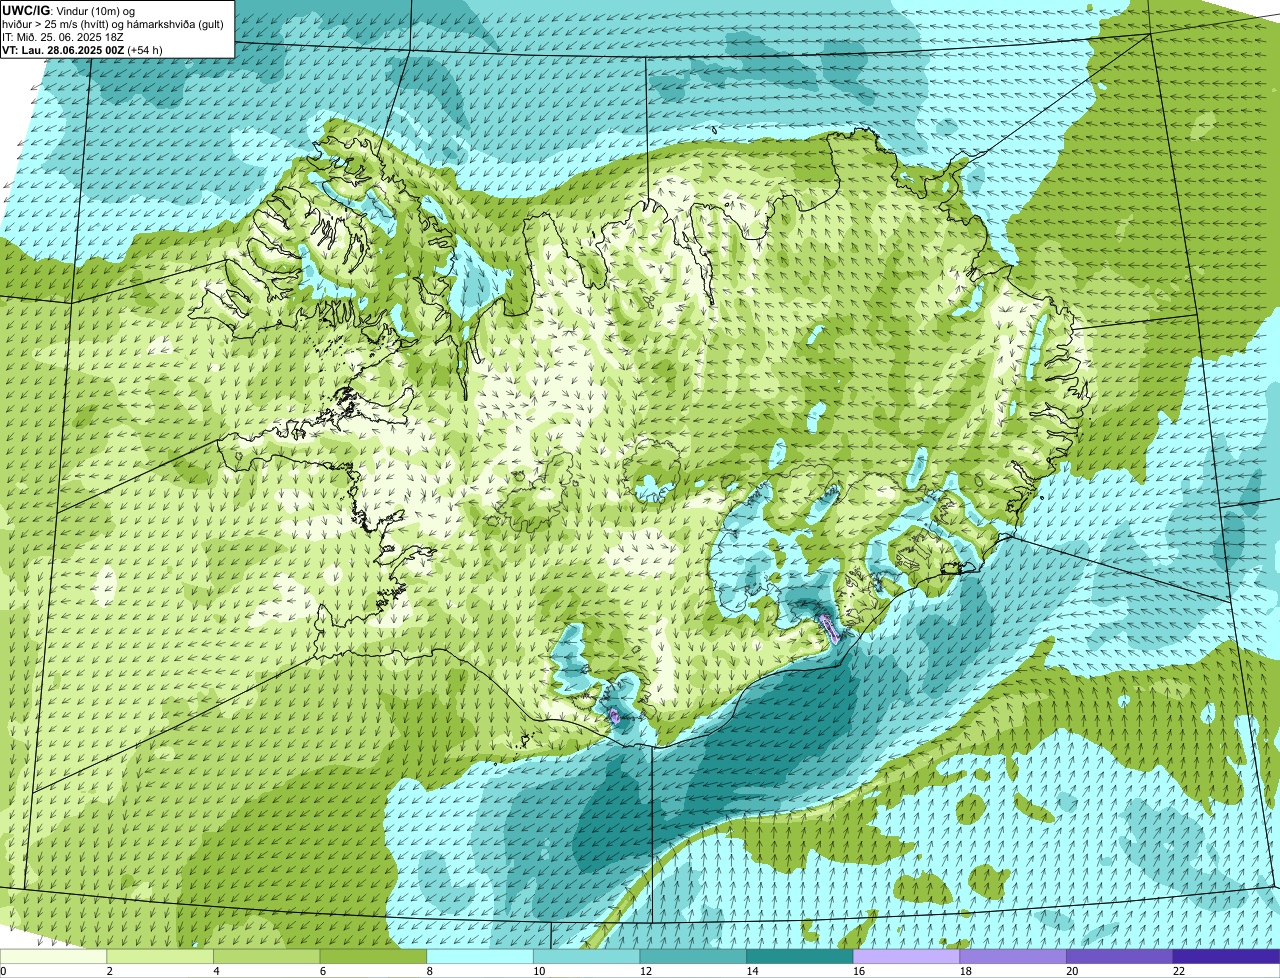The image size is (1280, 978).
Task: Pick the 4–6 light green colorbar swatch
Action: pos(266,956)
